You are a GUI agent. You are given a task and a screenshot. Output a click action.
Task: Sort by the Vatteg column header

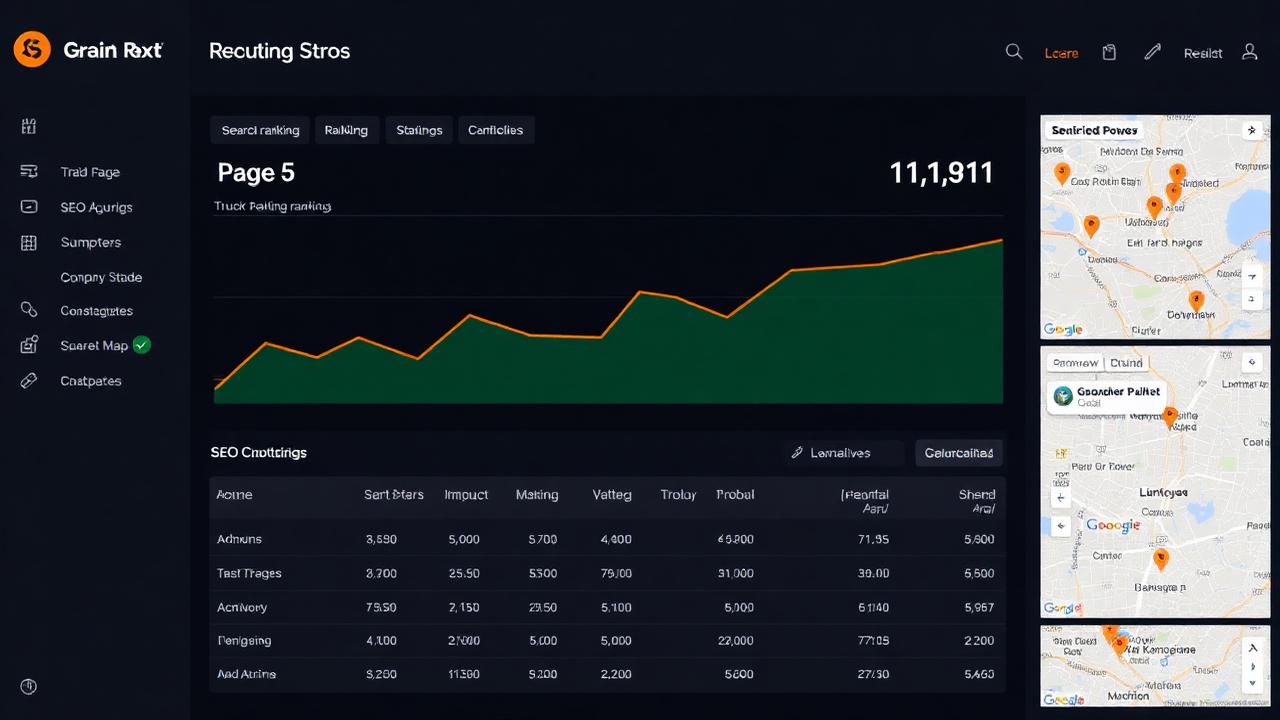tap(612, 494)
